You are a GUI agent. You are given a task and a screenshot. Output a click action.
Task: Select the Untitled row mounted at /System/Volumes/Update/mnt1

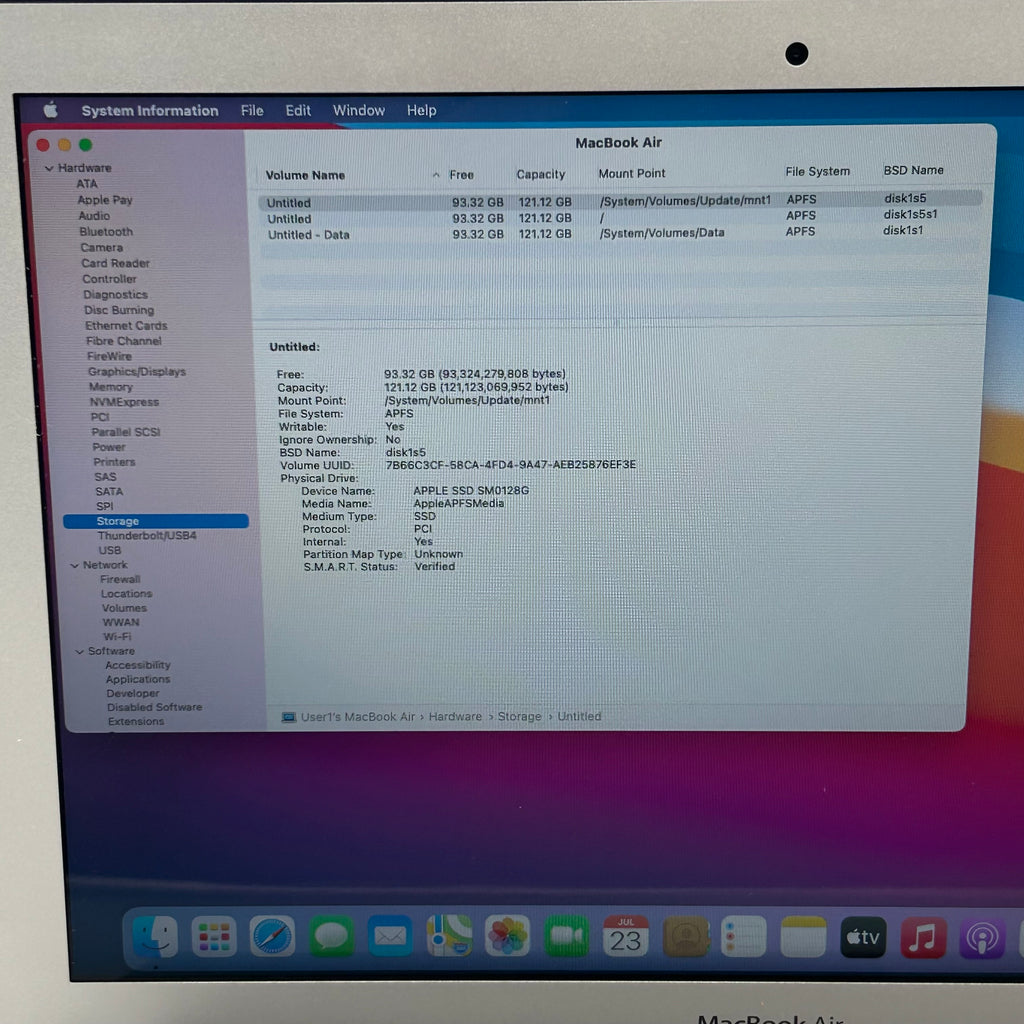620,201
